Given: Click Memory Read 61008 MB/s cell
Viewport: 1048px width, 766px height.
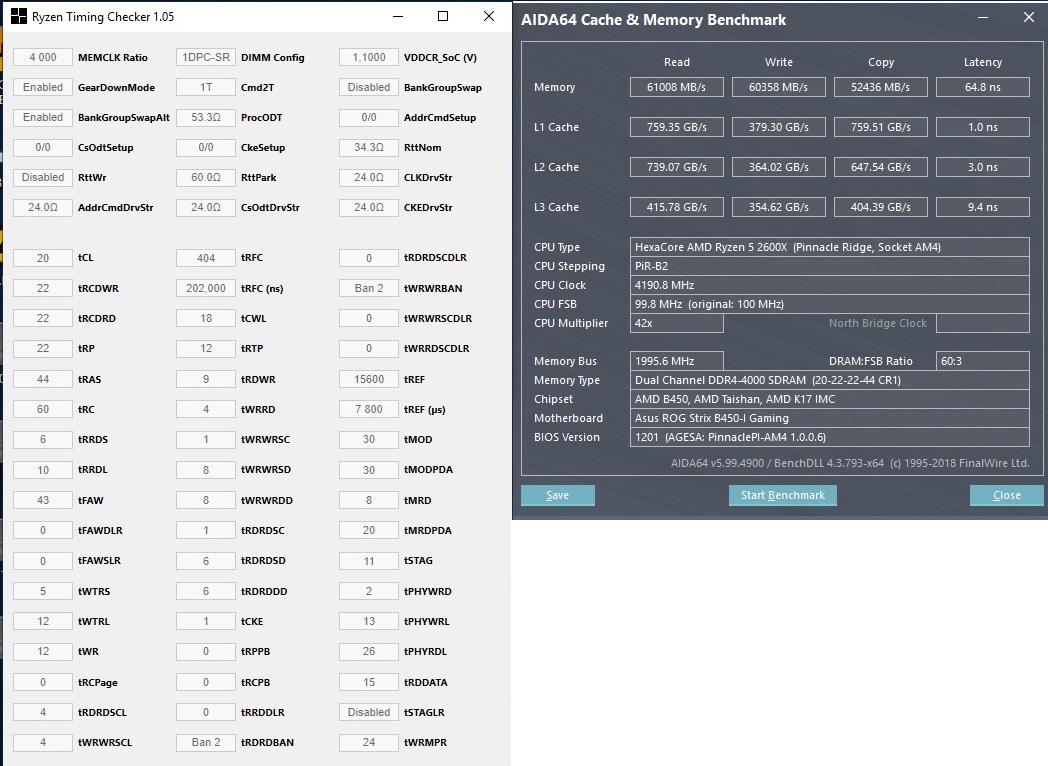Looking at the screenshot, I should pyautogui.click(x=676, y=87).
